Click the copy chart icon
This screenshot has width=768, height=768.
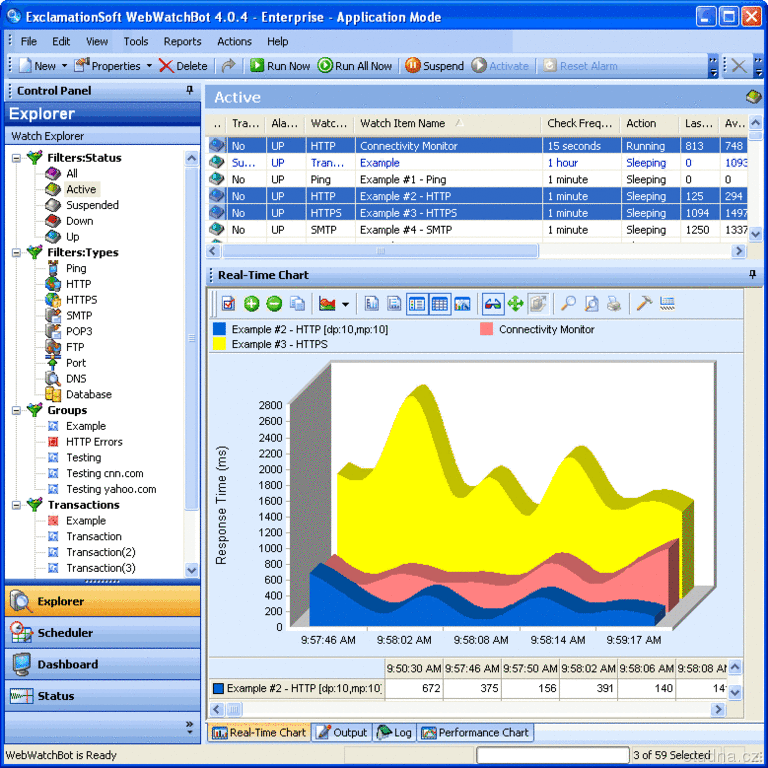pos(297,304)
